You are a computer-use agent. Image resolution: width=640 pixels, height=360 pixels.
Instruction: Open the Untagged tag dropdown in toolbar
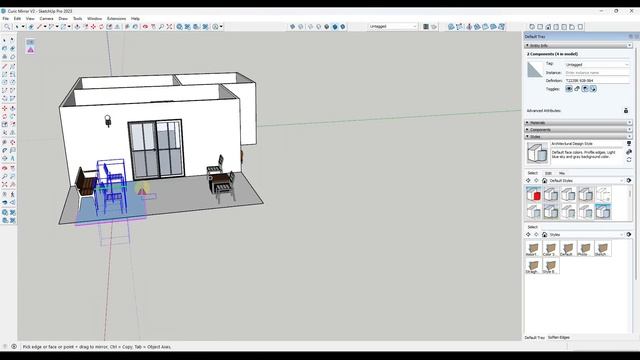click(393, 27)
